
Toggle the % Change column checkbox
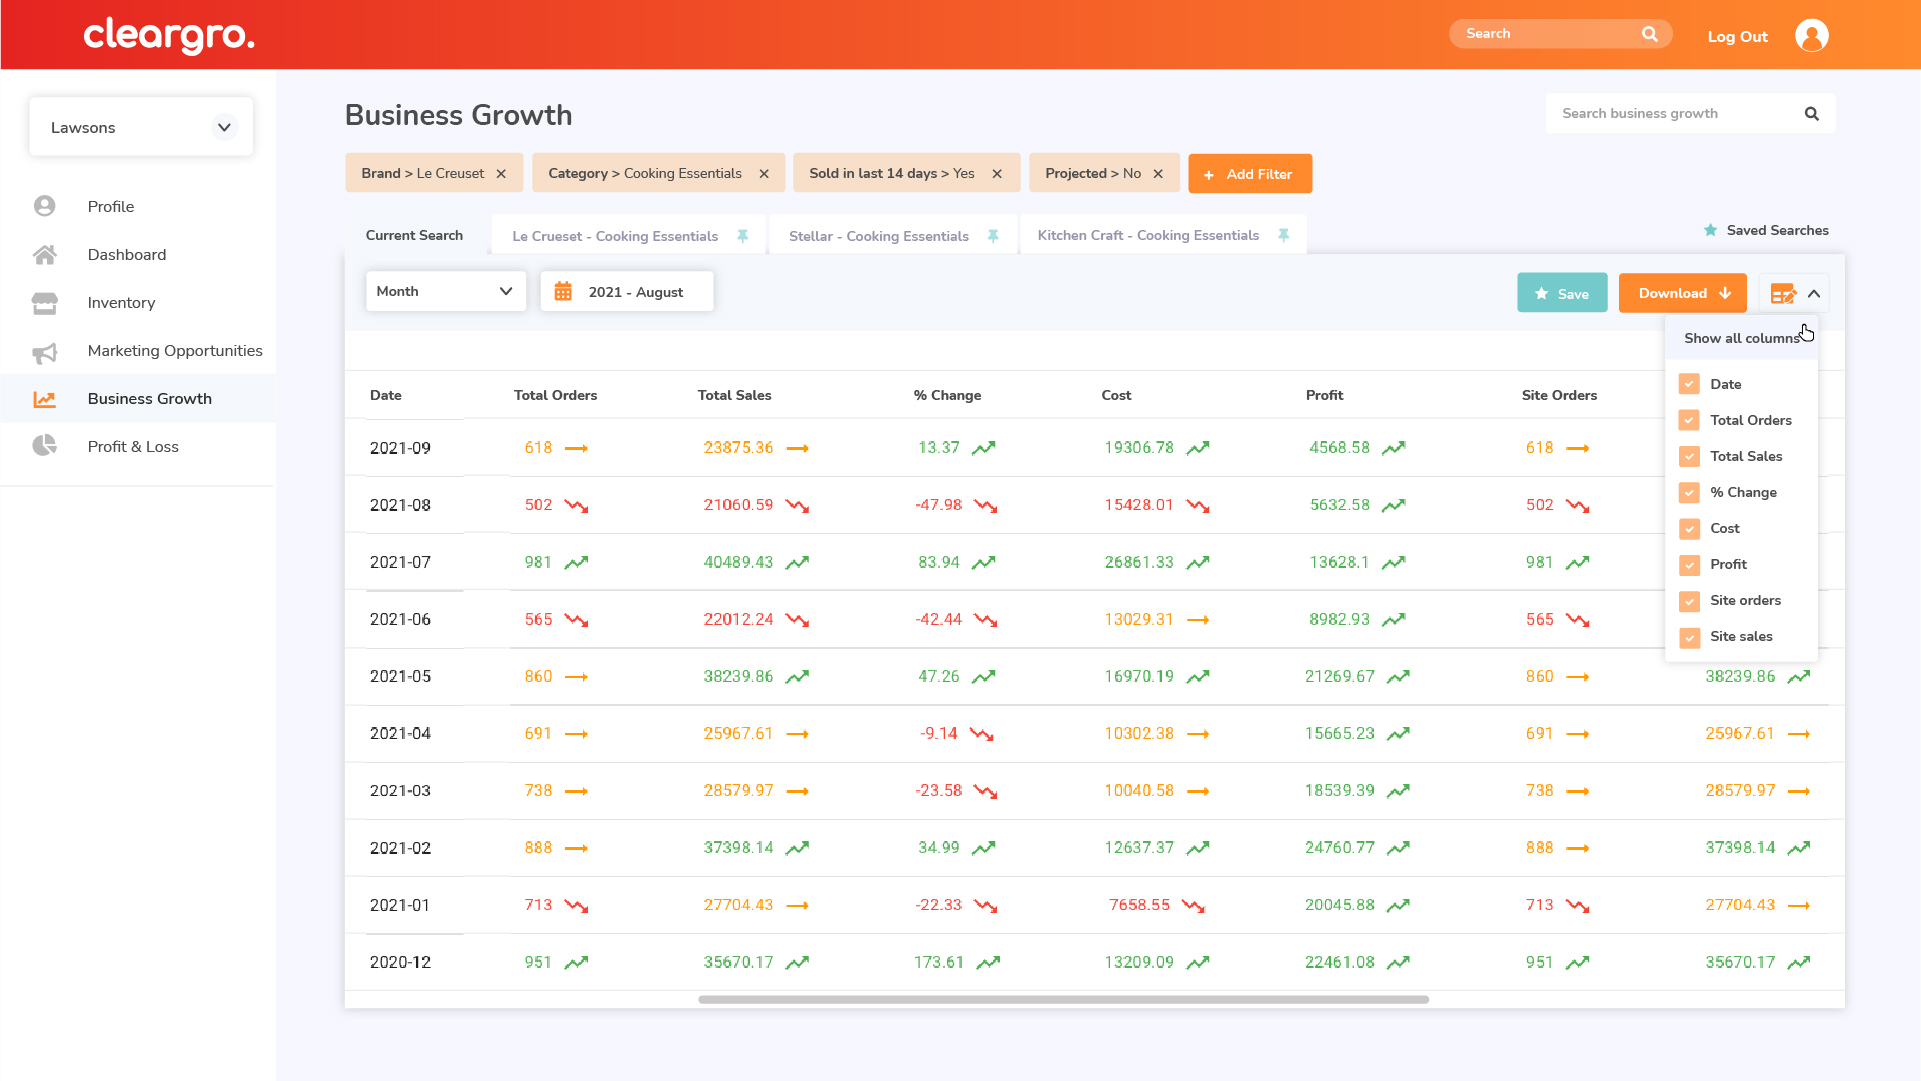[1689, 493]
